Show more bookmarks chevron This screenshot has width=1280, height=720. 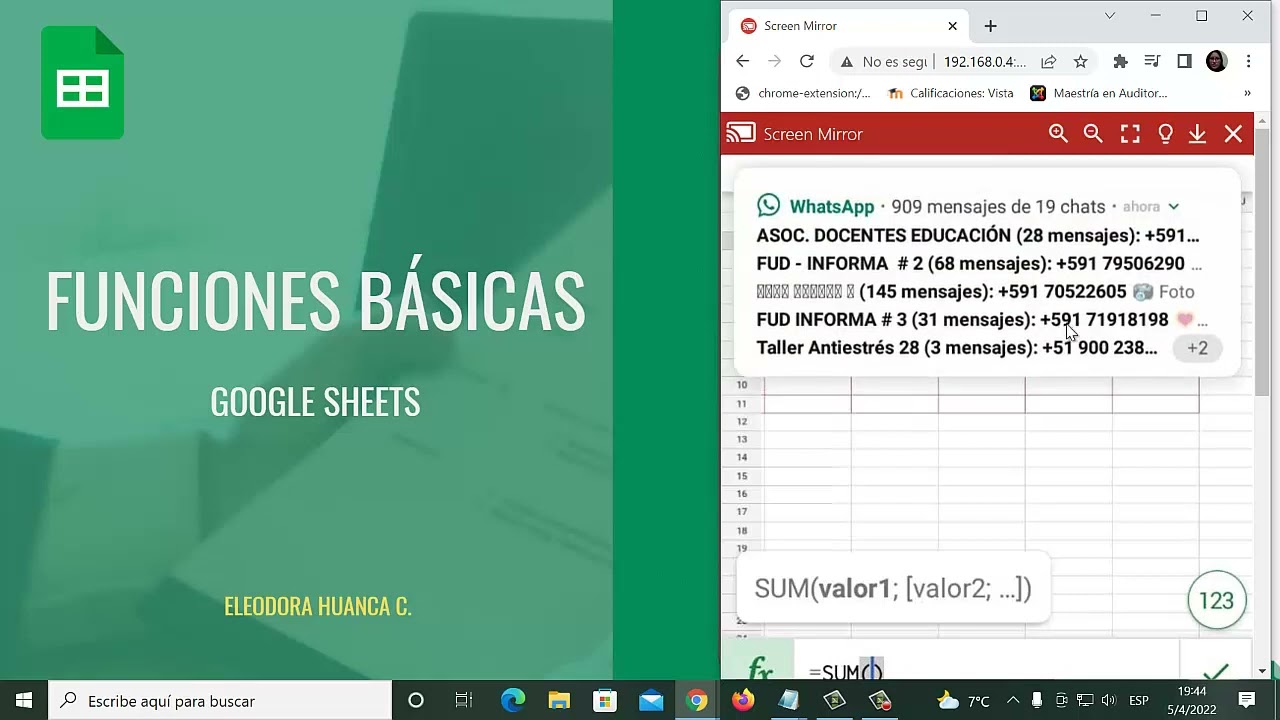click(1247, 93)
